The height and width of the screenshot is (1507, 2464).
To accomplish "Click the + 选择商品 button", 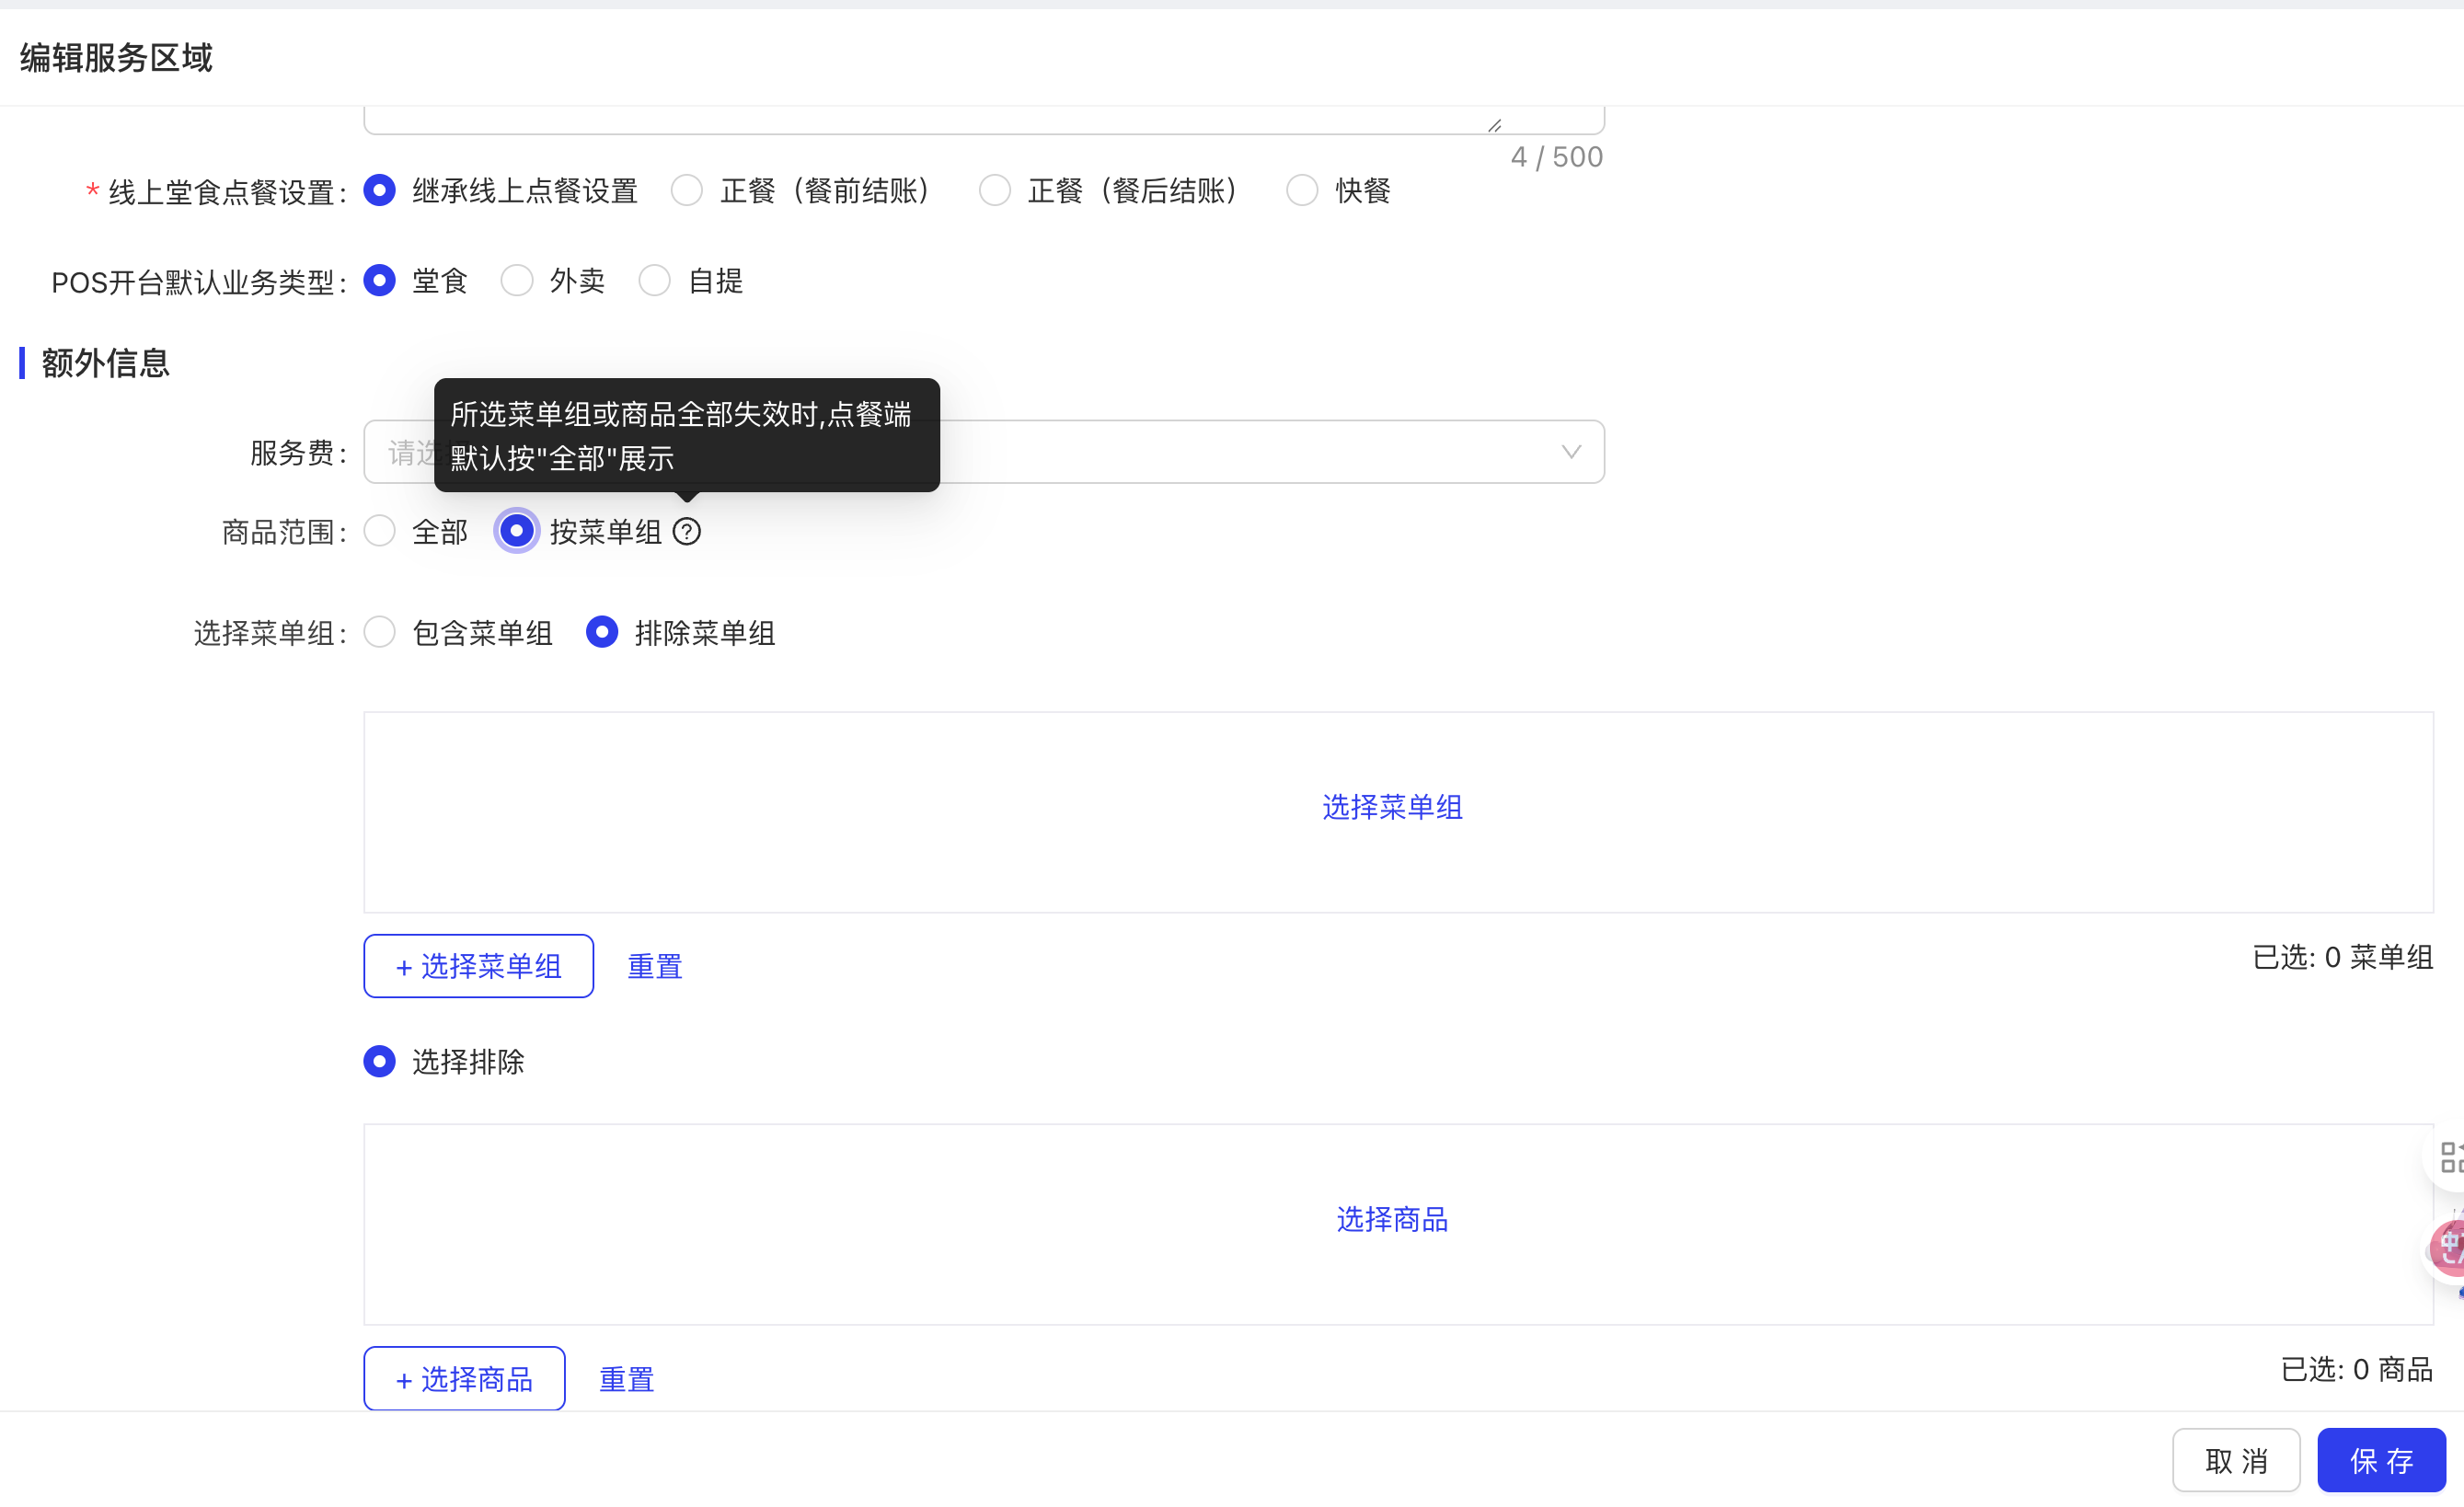I will 464,1378.
